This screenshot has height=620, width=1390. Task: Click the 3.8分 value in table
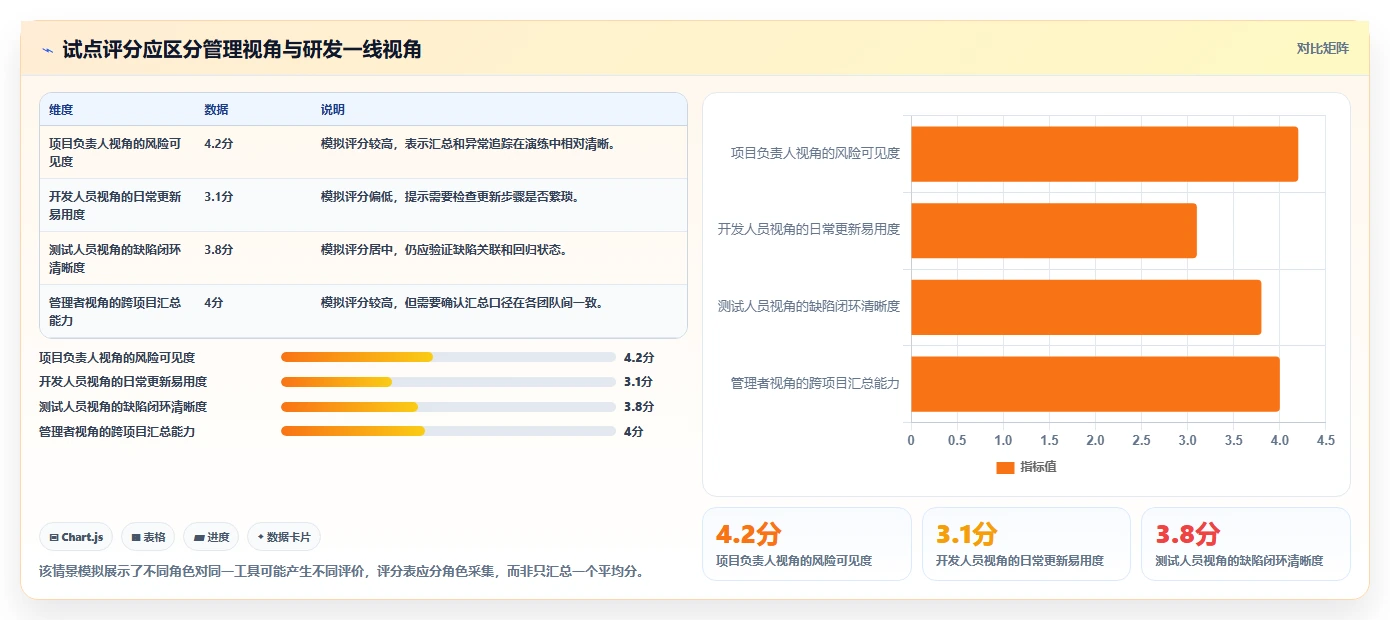(219, 249)
